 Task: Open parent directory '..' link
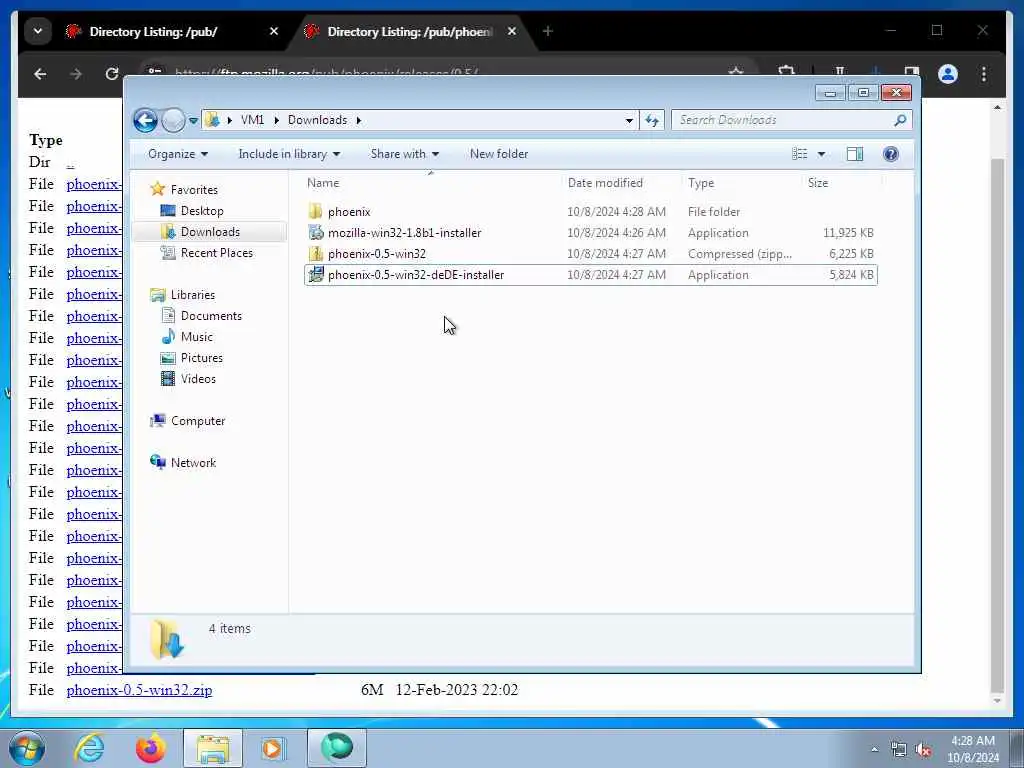[x=70, y=163]
